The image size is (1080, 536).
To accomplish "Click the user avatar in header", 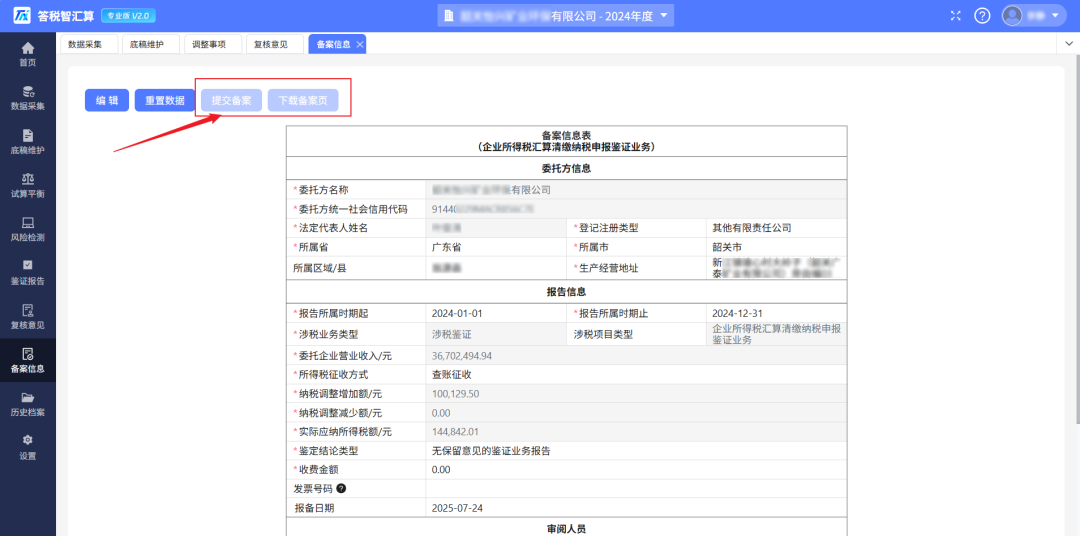I will click(x=1011, y=15).
